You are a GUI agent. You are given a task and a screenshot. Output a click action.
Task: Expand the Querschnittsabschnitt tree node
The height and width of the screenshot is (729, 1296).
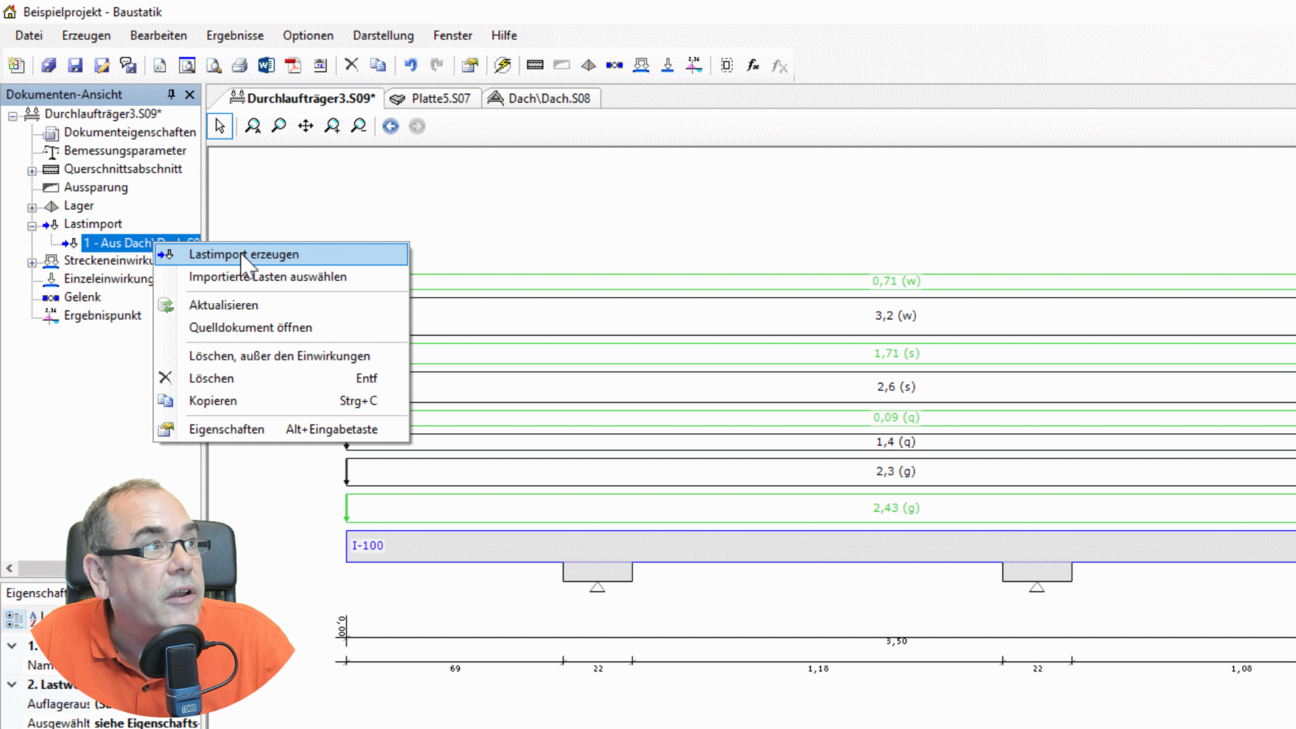32,170
